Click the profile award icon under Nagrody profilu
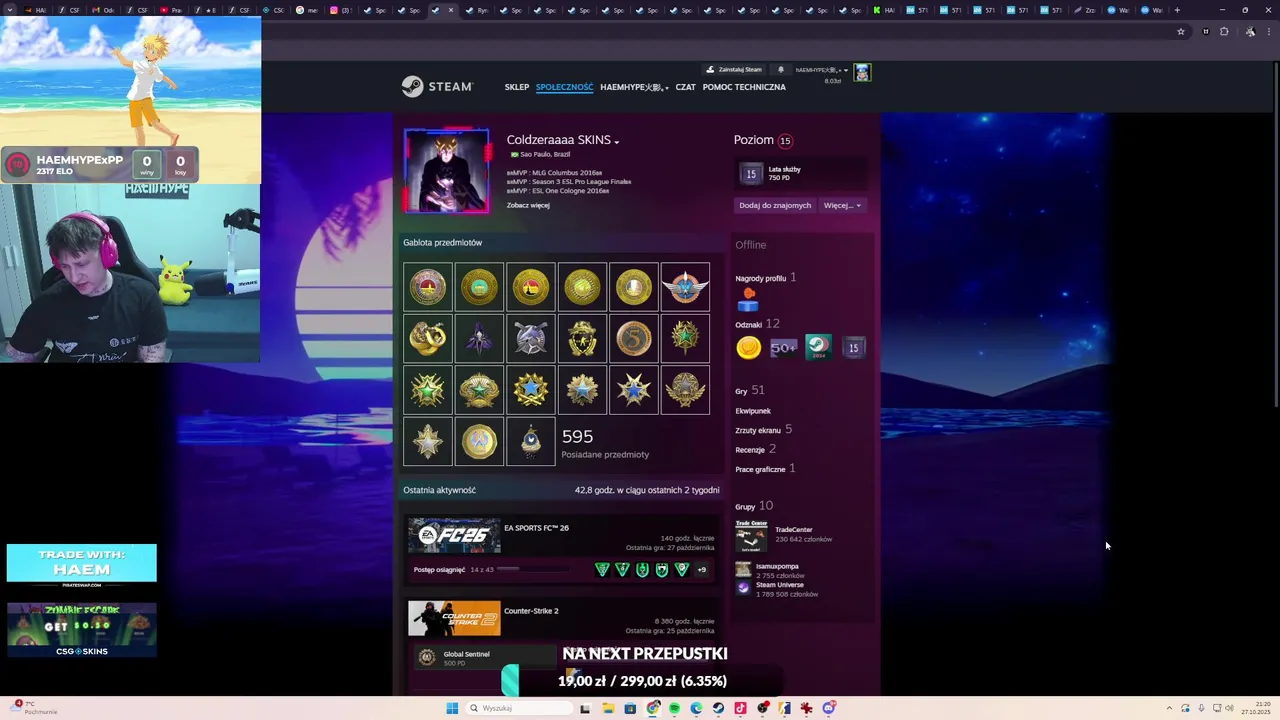Screen dimensions: 1280x720 click(x=748, y=299)
